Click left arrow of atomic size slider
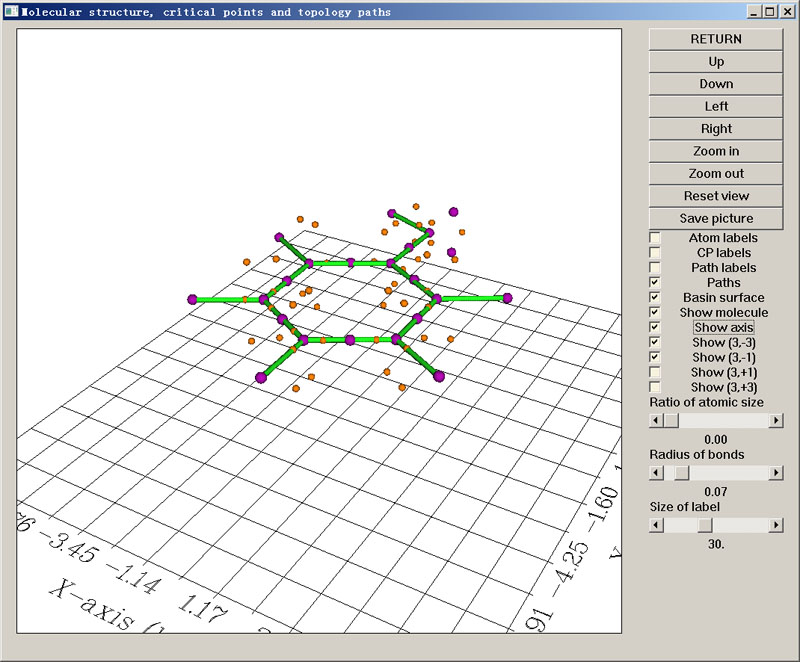 pos(656,421)
